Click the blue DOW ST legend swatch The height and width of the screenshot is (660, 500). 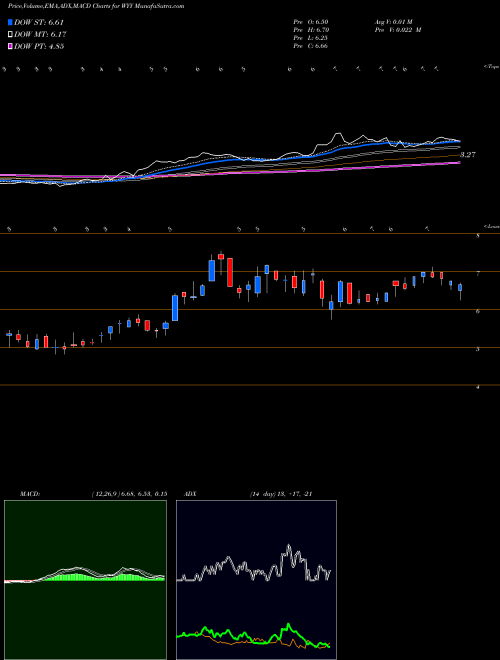pos(10,22)
